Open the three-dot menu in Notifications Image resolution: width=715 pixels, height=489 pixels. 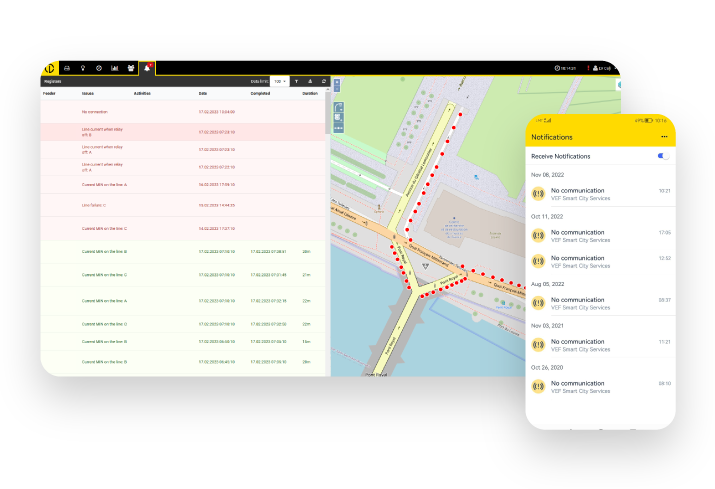click(664, 136)
